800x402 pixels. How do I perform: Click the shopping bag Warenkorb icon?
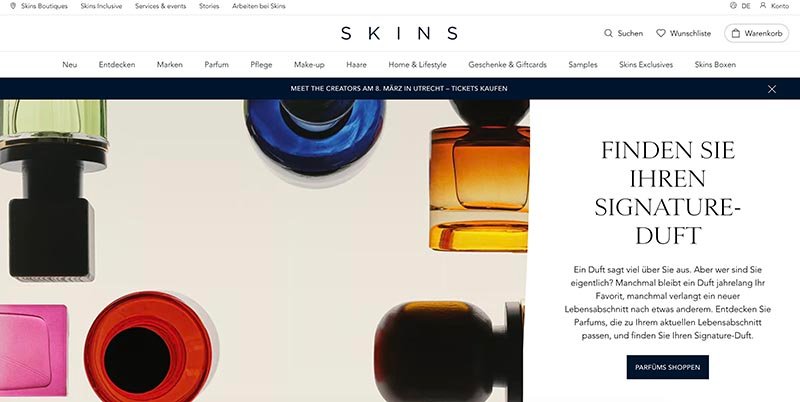click(x=736, y=33)
